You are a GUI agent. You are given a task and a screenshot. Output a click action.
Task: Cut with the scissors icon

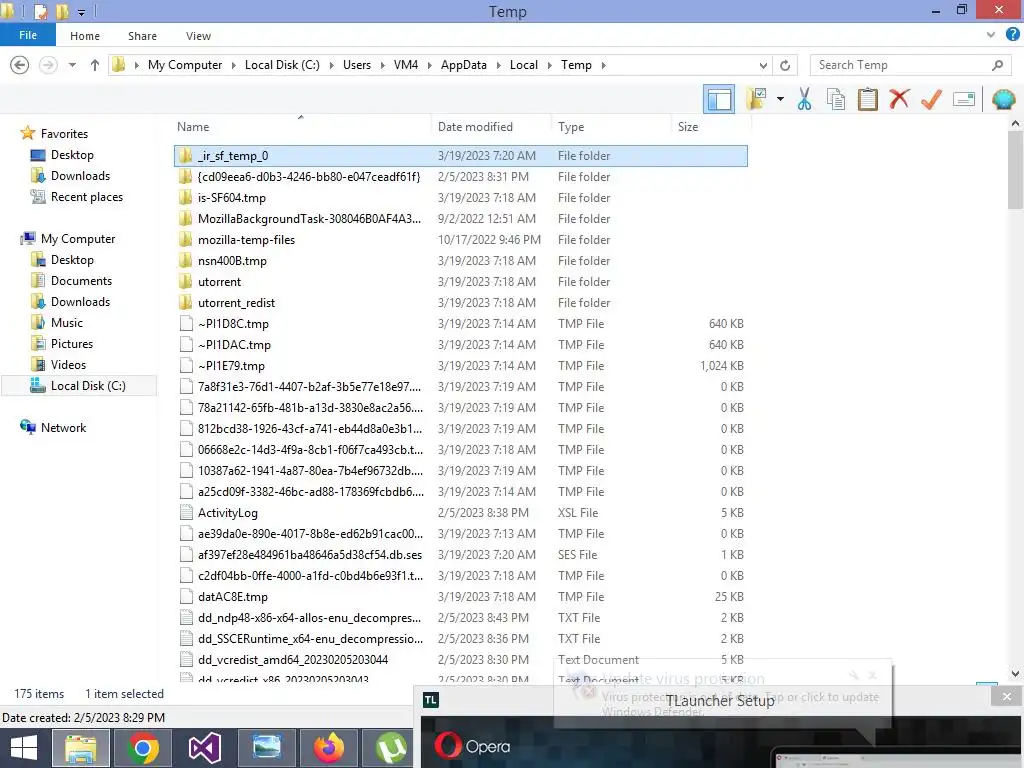[x=805, y=99]
